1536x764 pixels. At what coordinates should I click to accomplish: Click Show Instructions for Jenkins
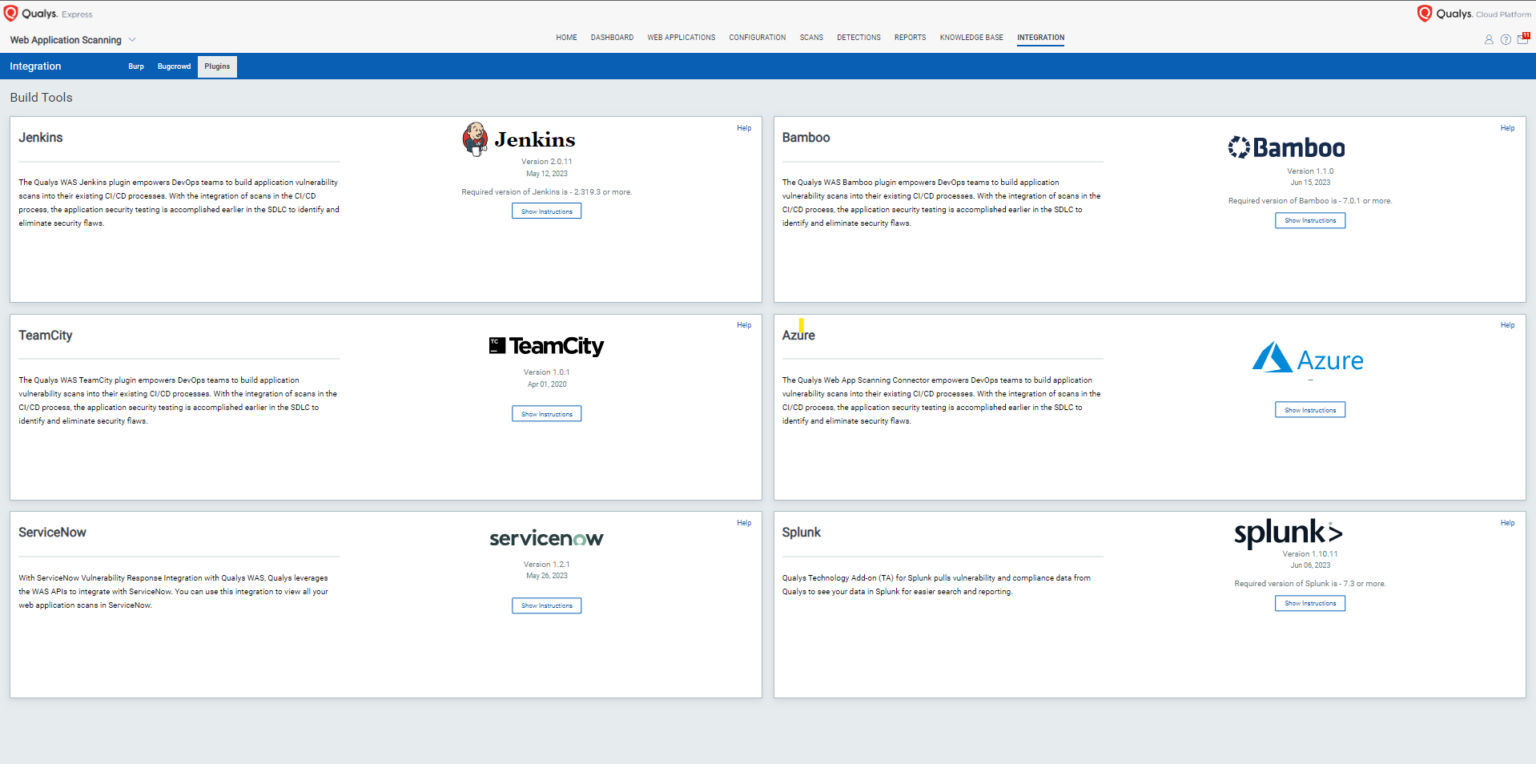546,210
